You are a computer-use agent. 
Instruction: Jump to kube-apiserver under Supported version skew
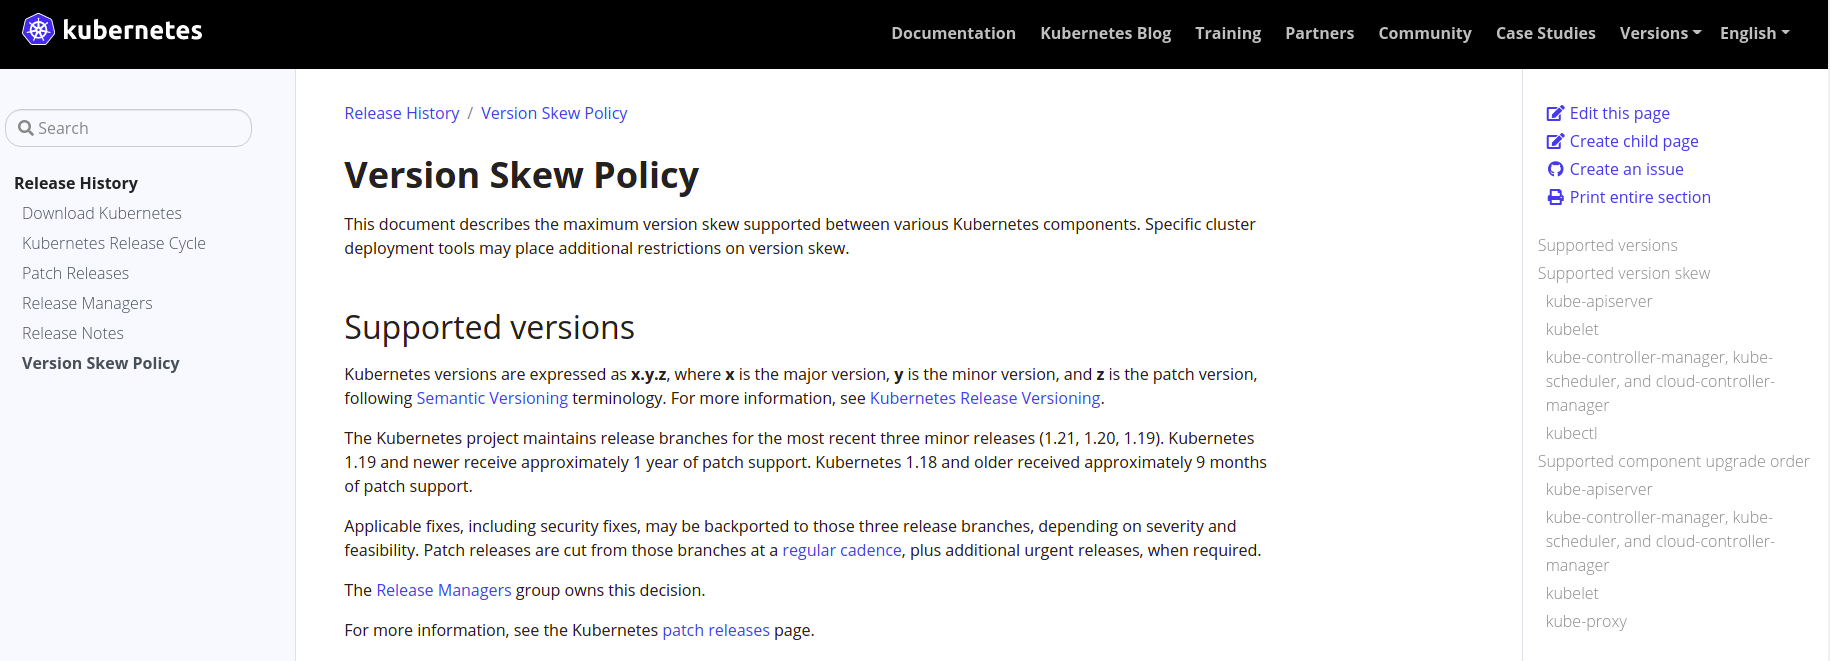tap(1599, 301)
